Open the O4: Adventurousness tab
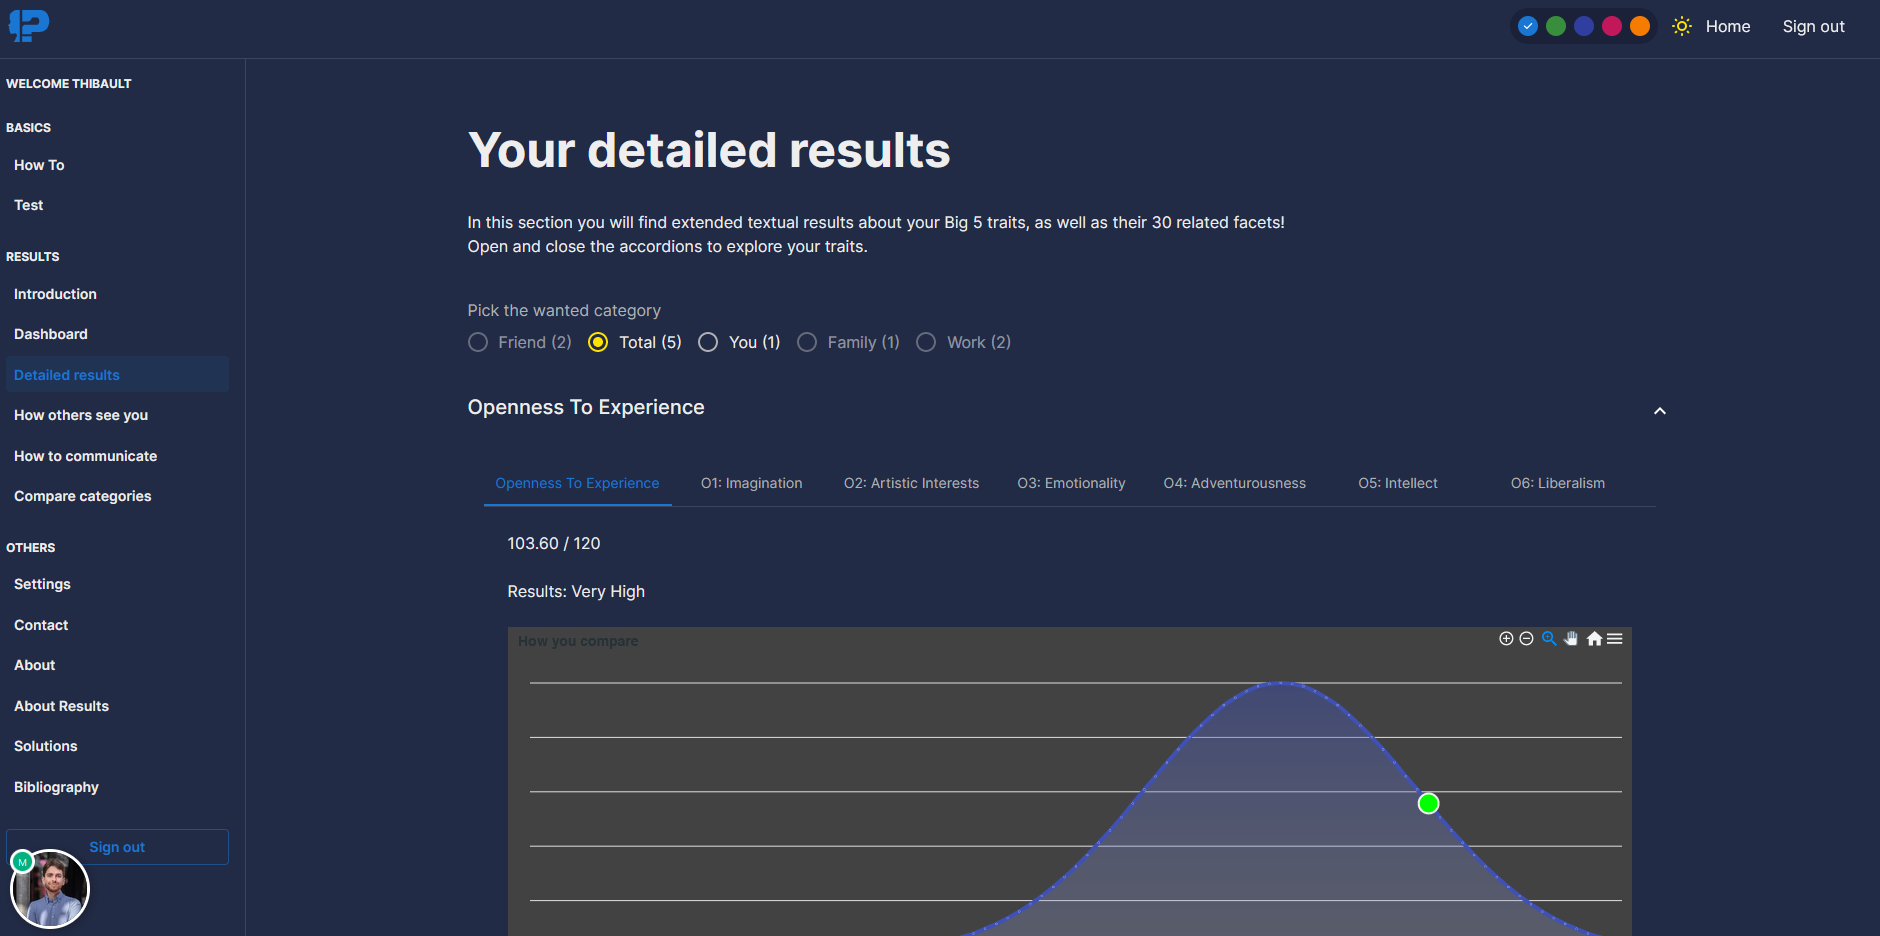1880x936 pixels. (x=1235, y=483)
